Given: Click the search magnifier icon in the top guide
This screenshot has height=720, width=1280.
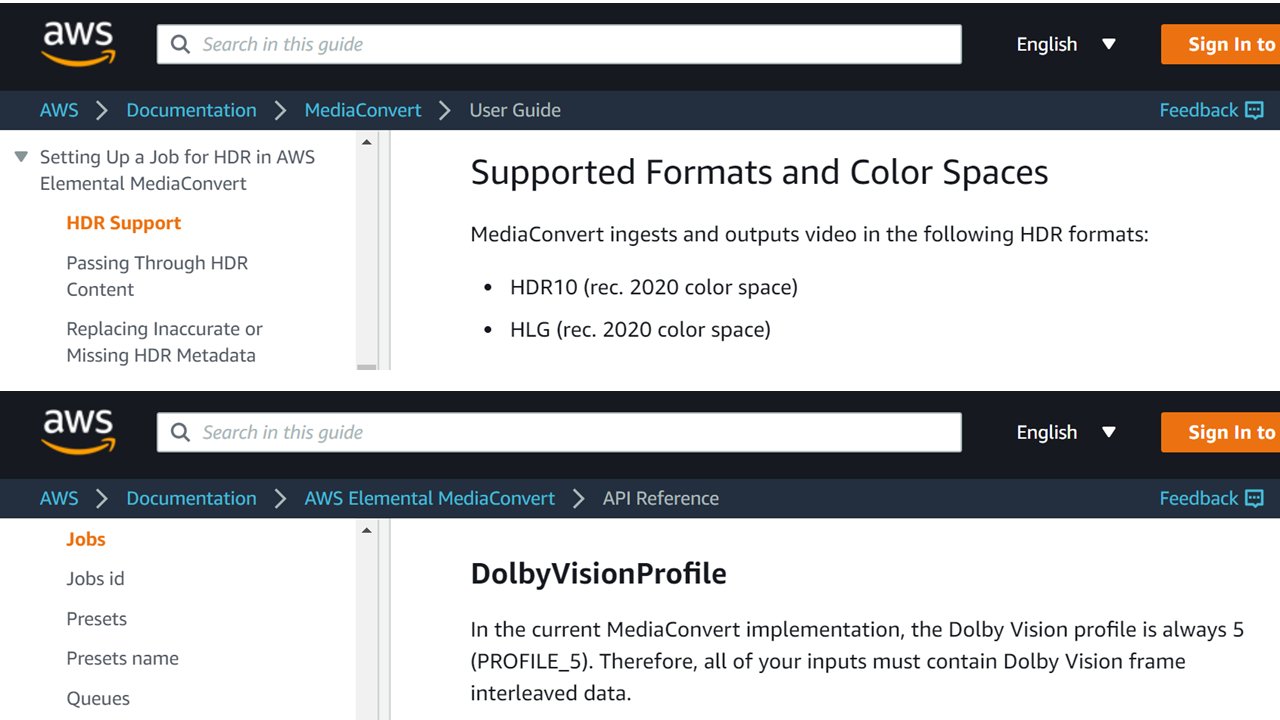Looking at the screenshot, I should point(180,44).
